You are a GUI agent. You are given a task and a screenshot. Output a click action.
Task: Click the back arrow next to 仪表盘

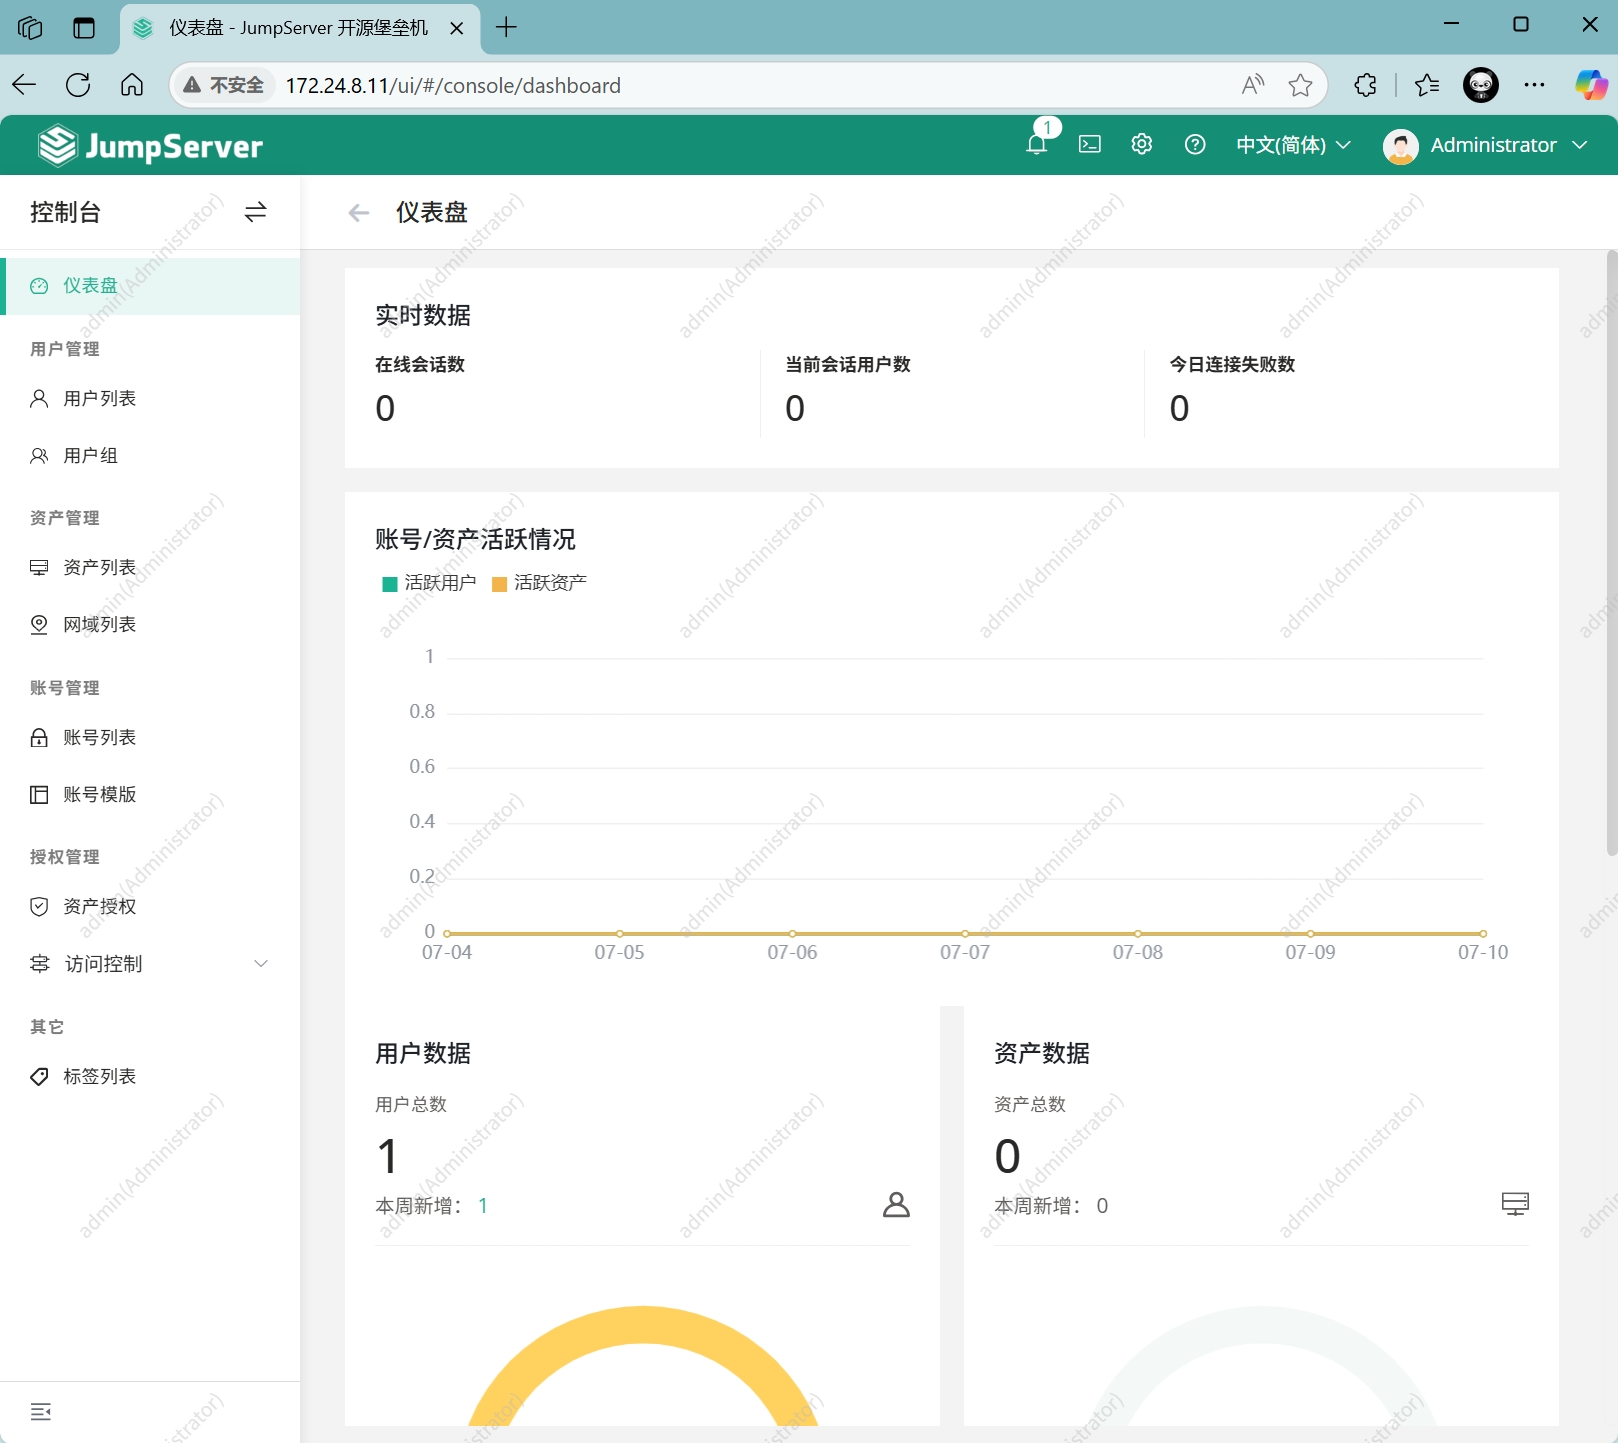359,213
